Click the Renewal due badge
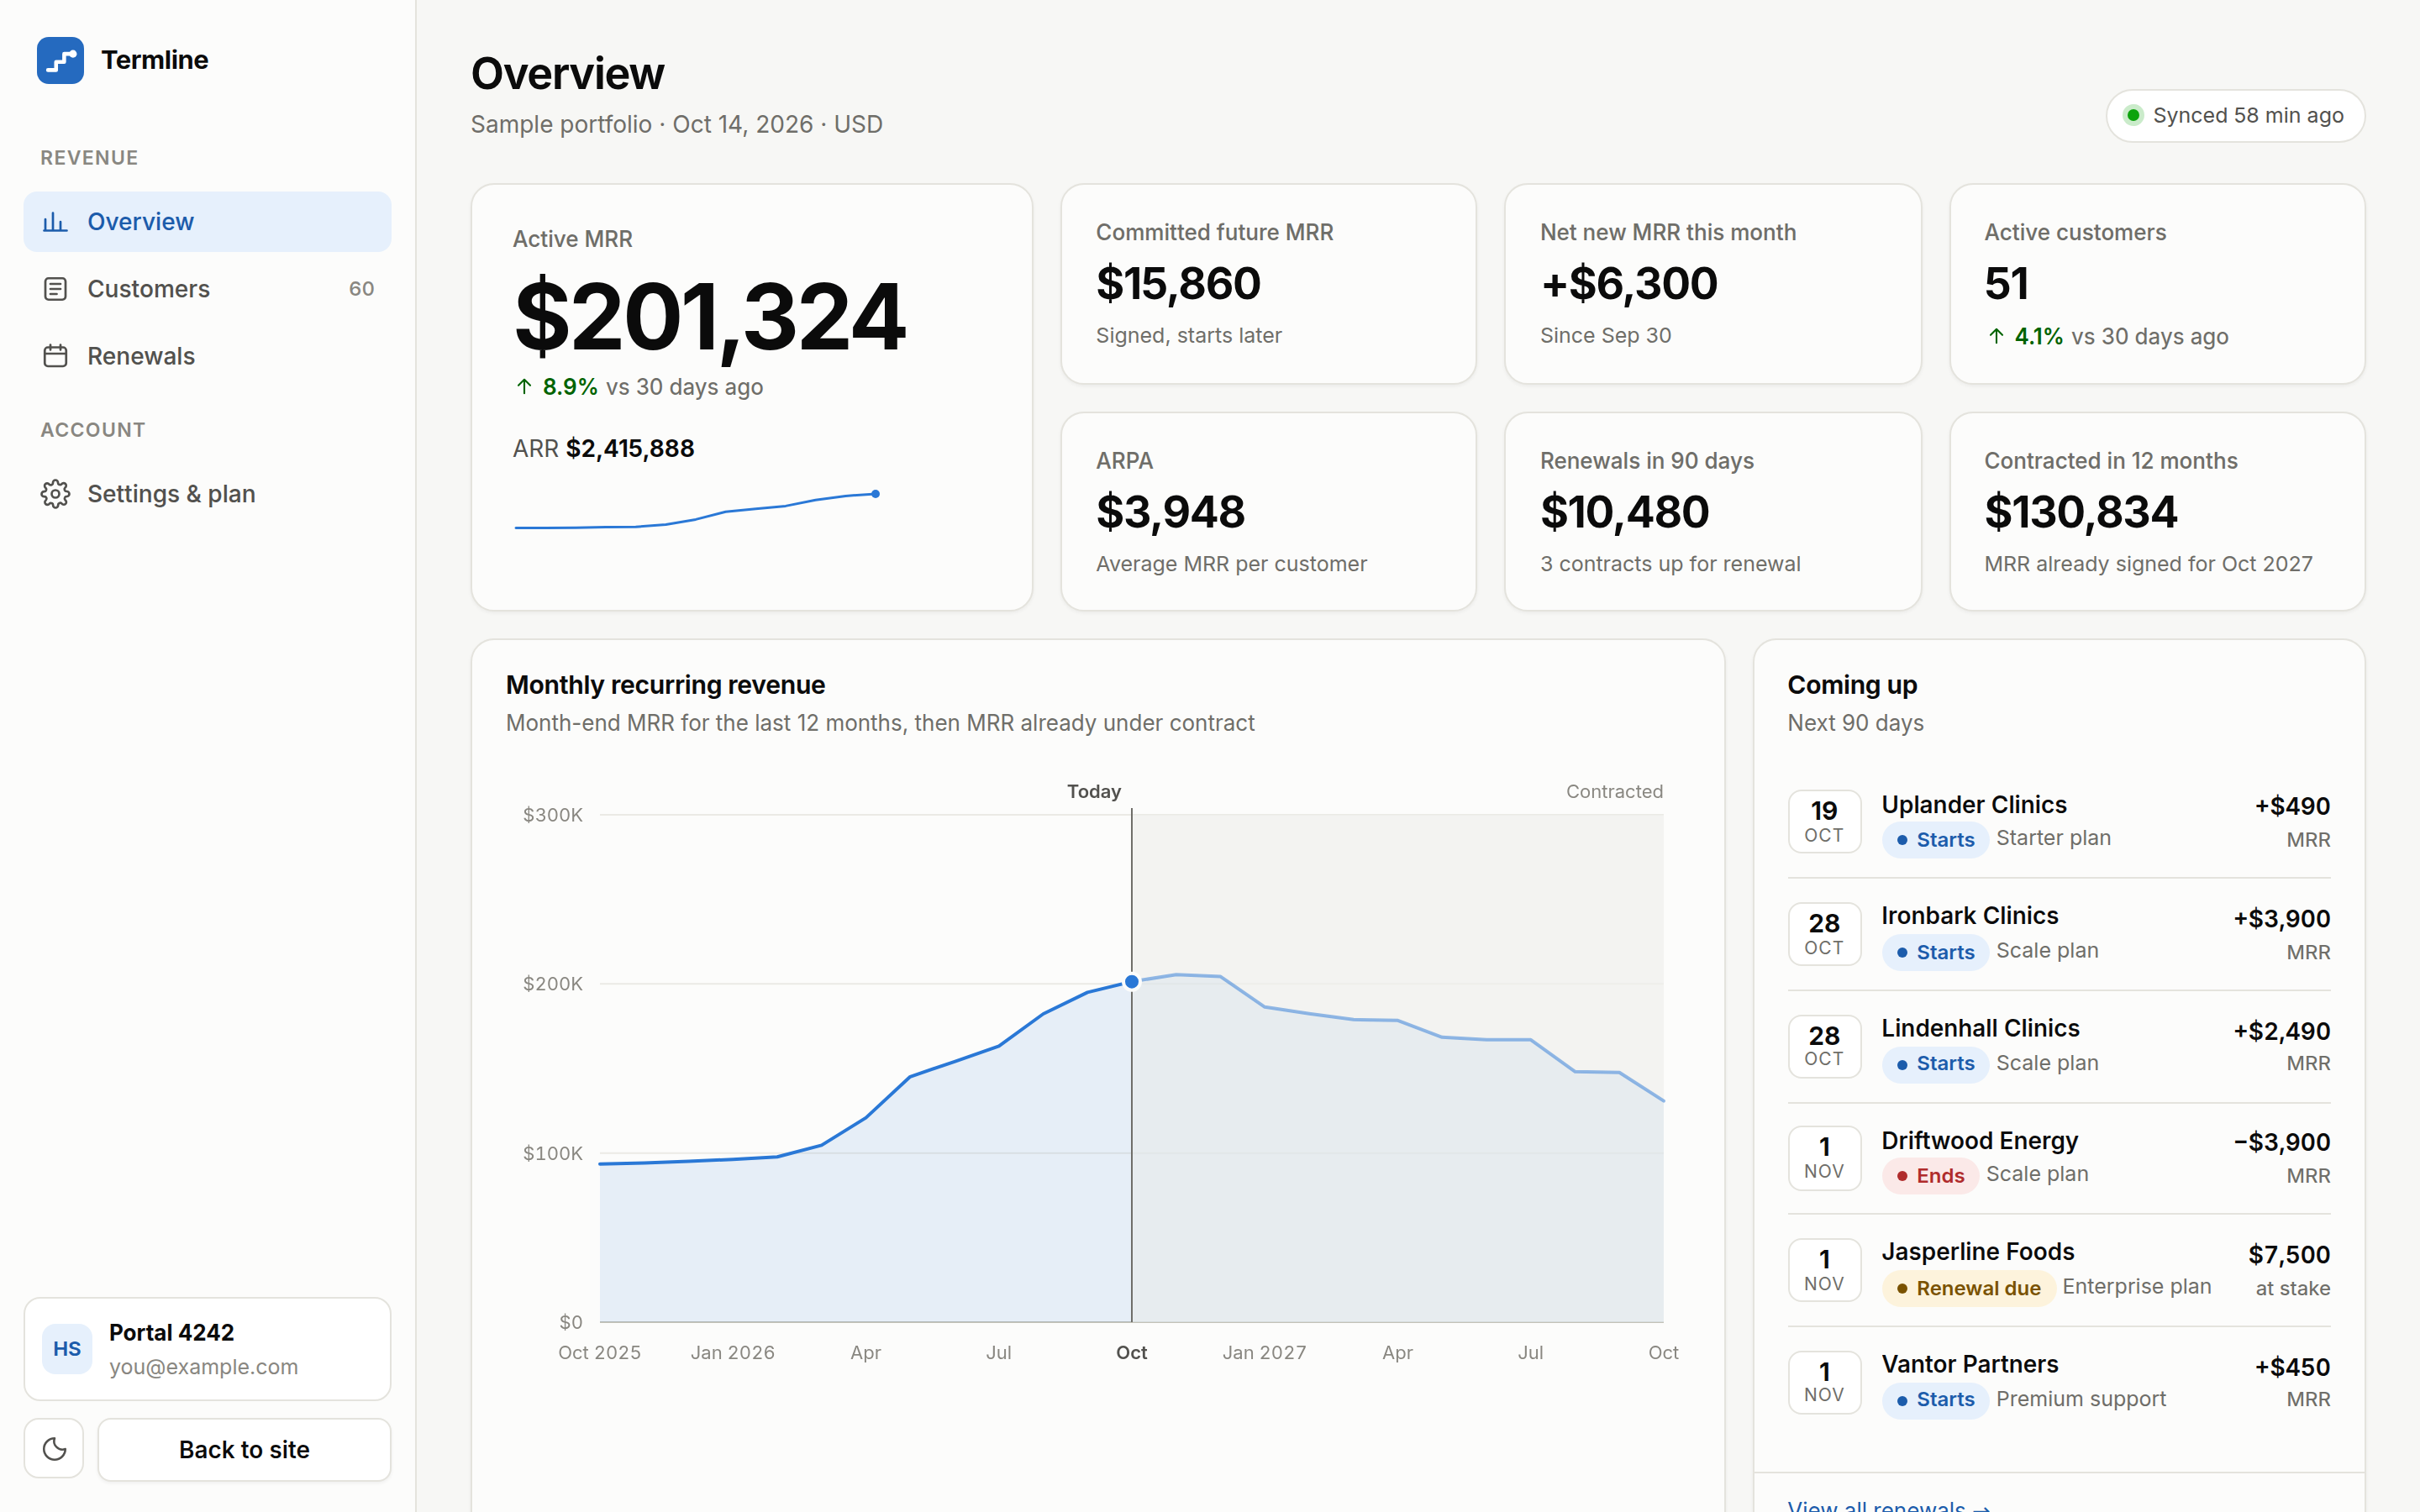 click(1968, 1288)
